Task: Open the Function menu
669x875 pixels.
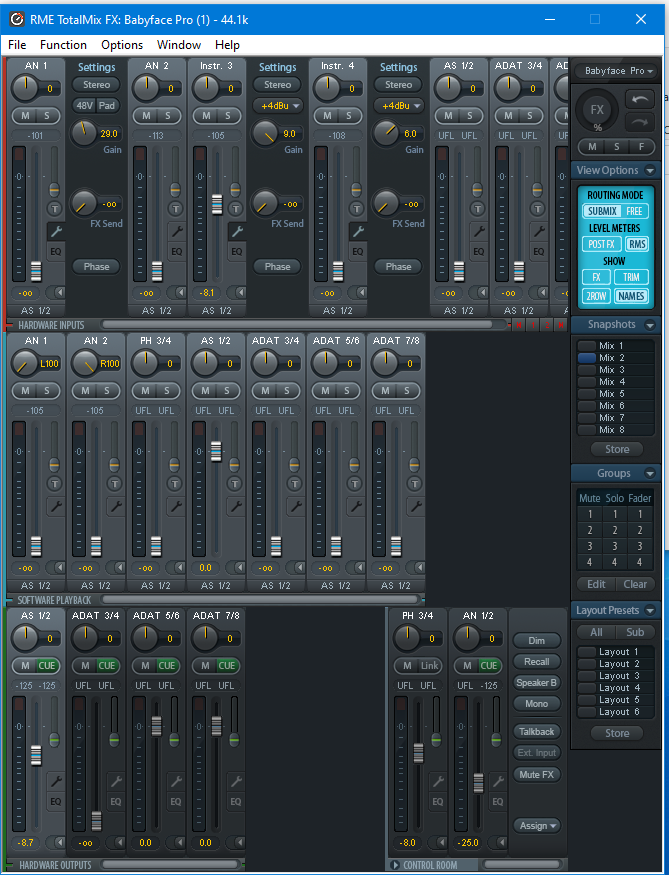Action: click(63, 45)
